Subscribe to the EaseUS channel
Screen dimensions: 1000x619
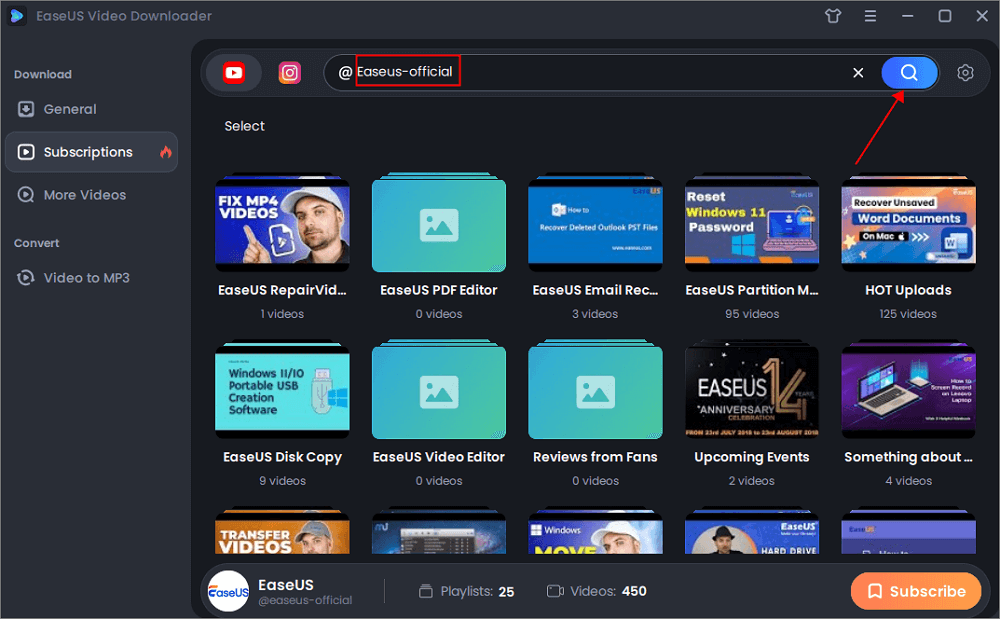point(916,591)
